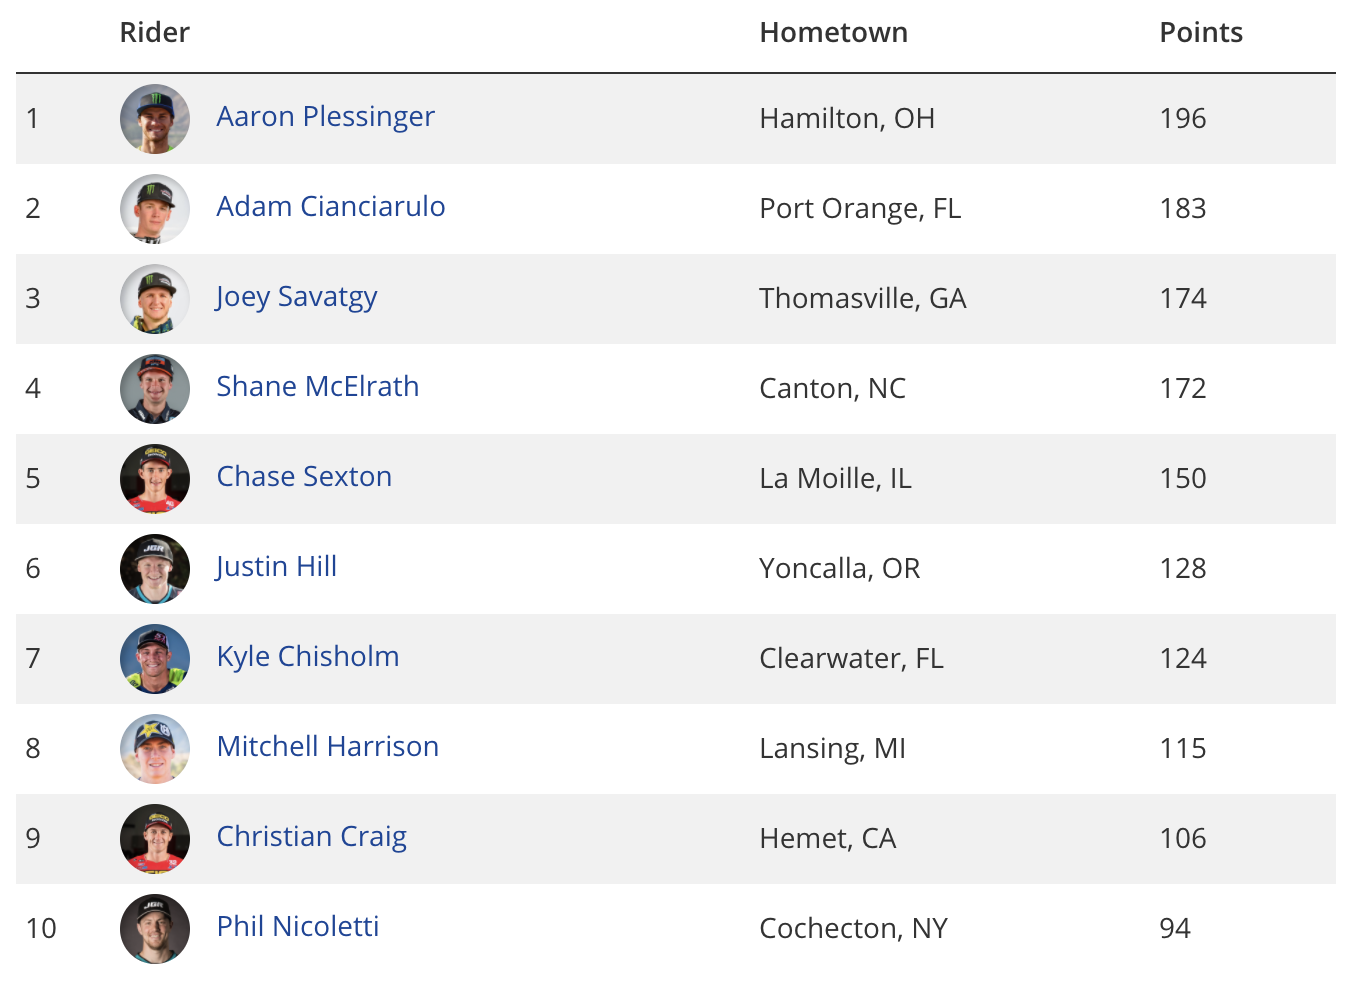Click Adam Cianciarulo's round headshot

(x=155, y=209)
